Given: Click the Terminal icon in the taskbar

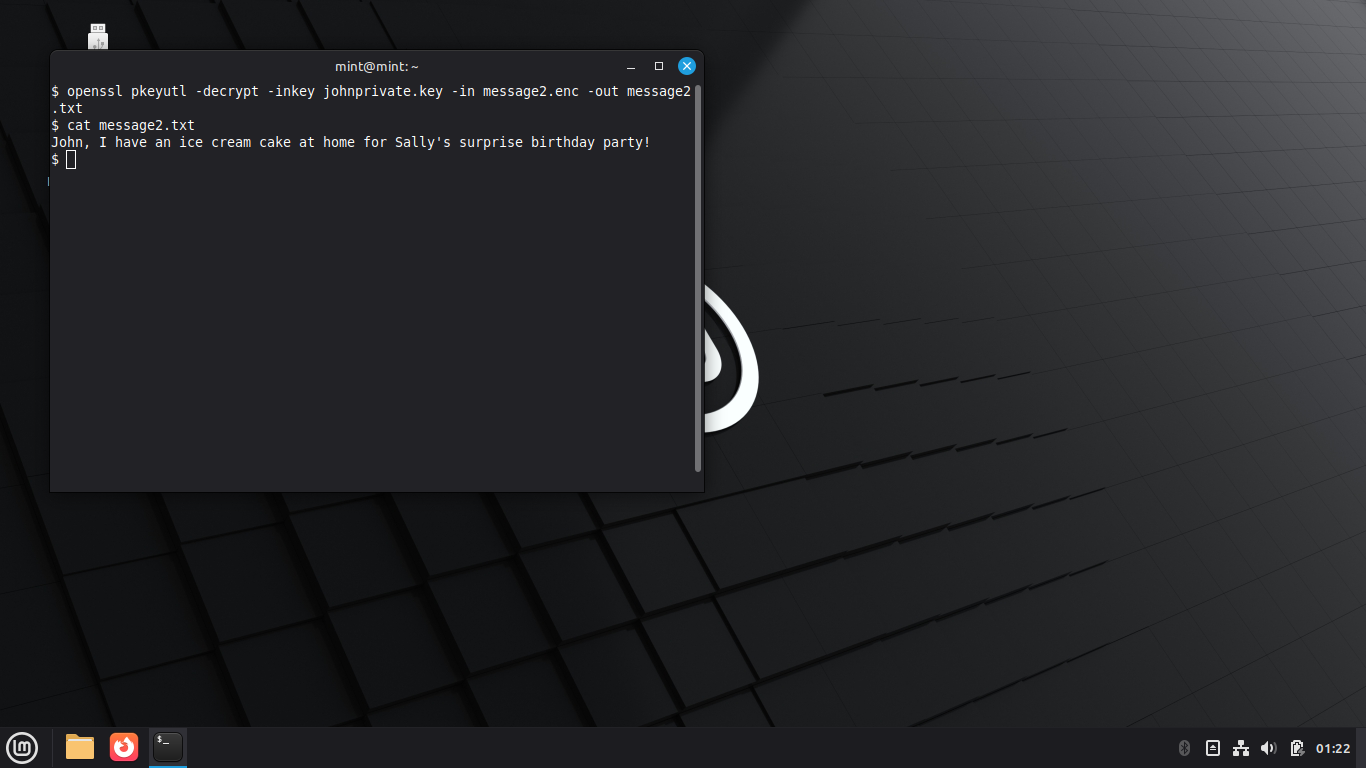Looking at the screenshot, I should (x=168, y=747).
